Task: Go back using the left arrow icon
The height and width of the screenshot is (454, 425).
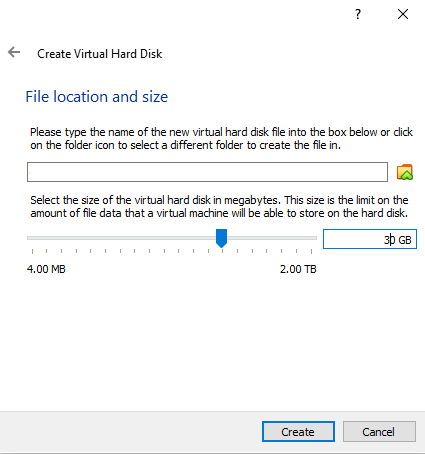Action: coord(14,52)
